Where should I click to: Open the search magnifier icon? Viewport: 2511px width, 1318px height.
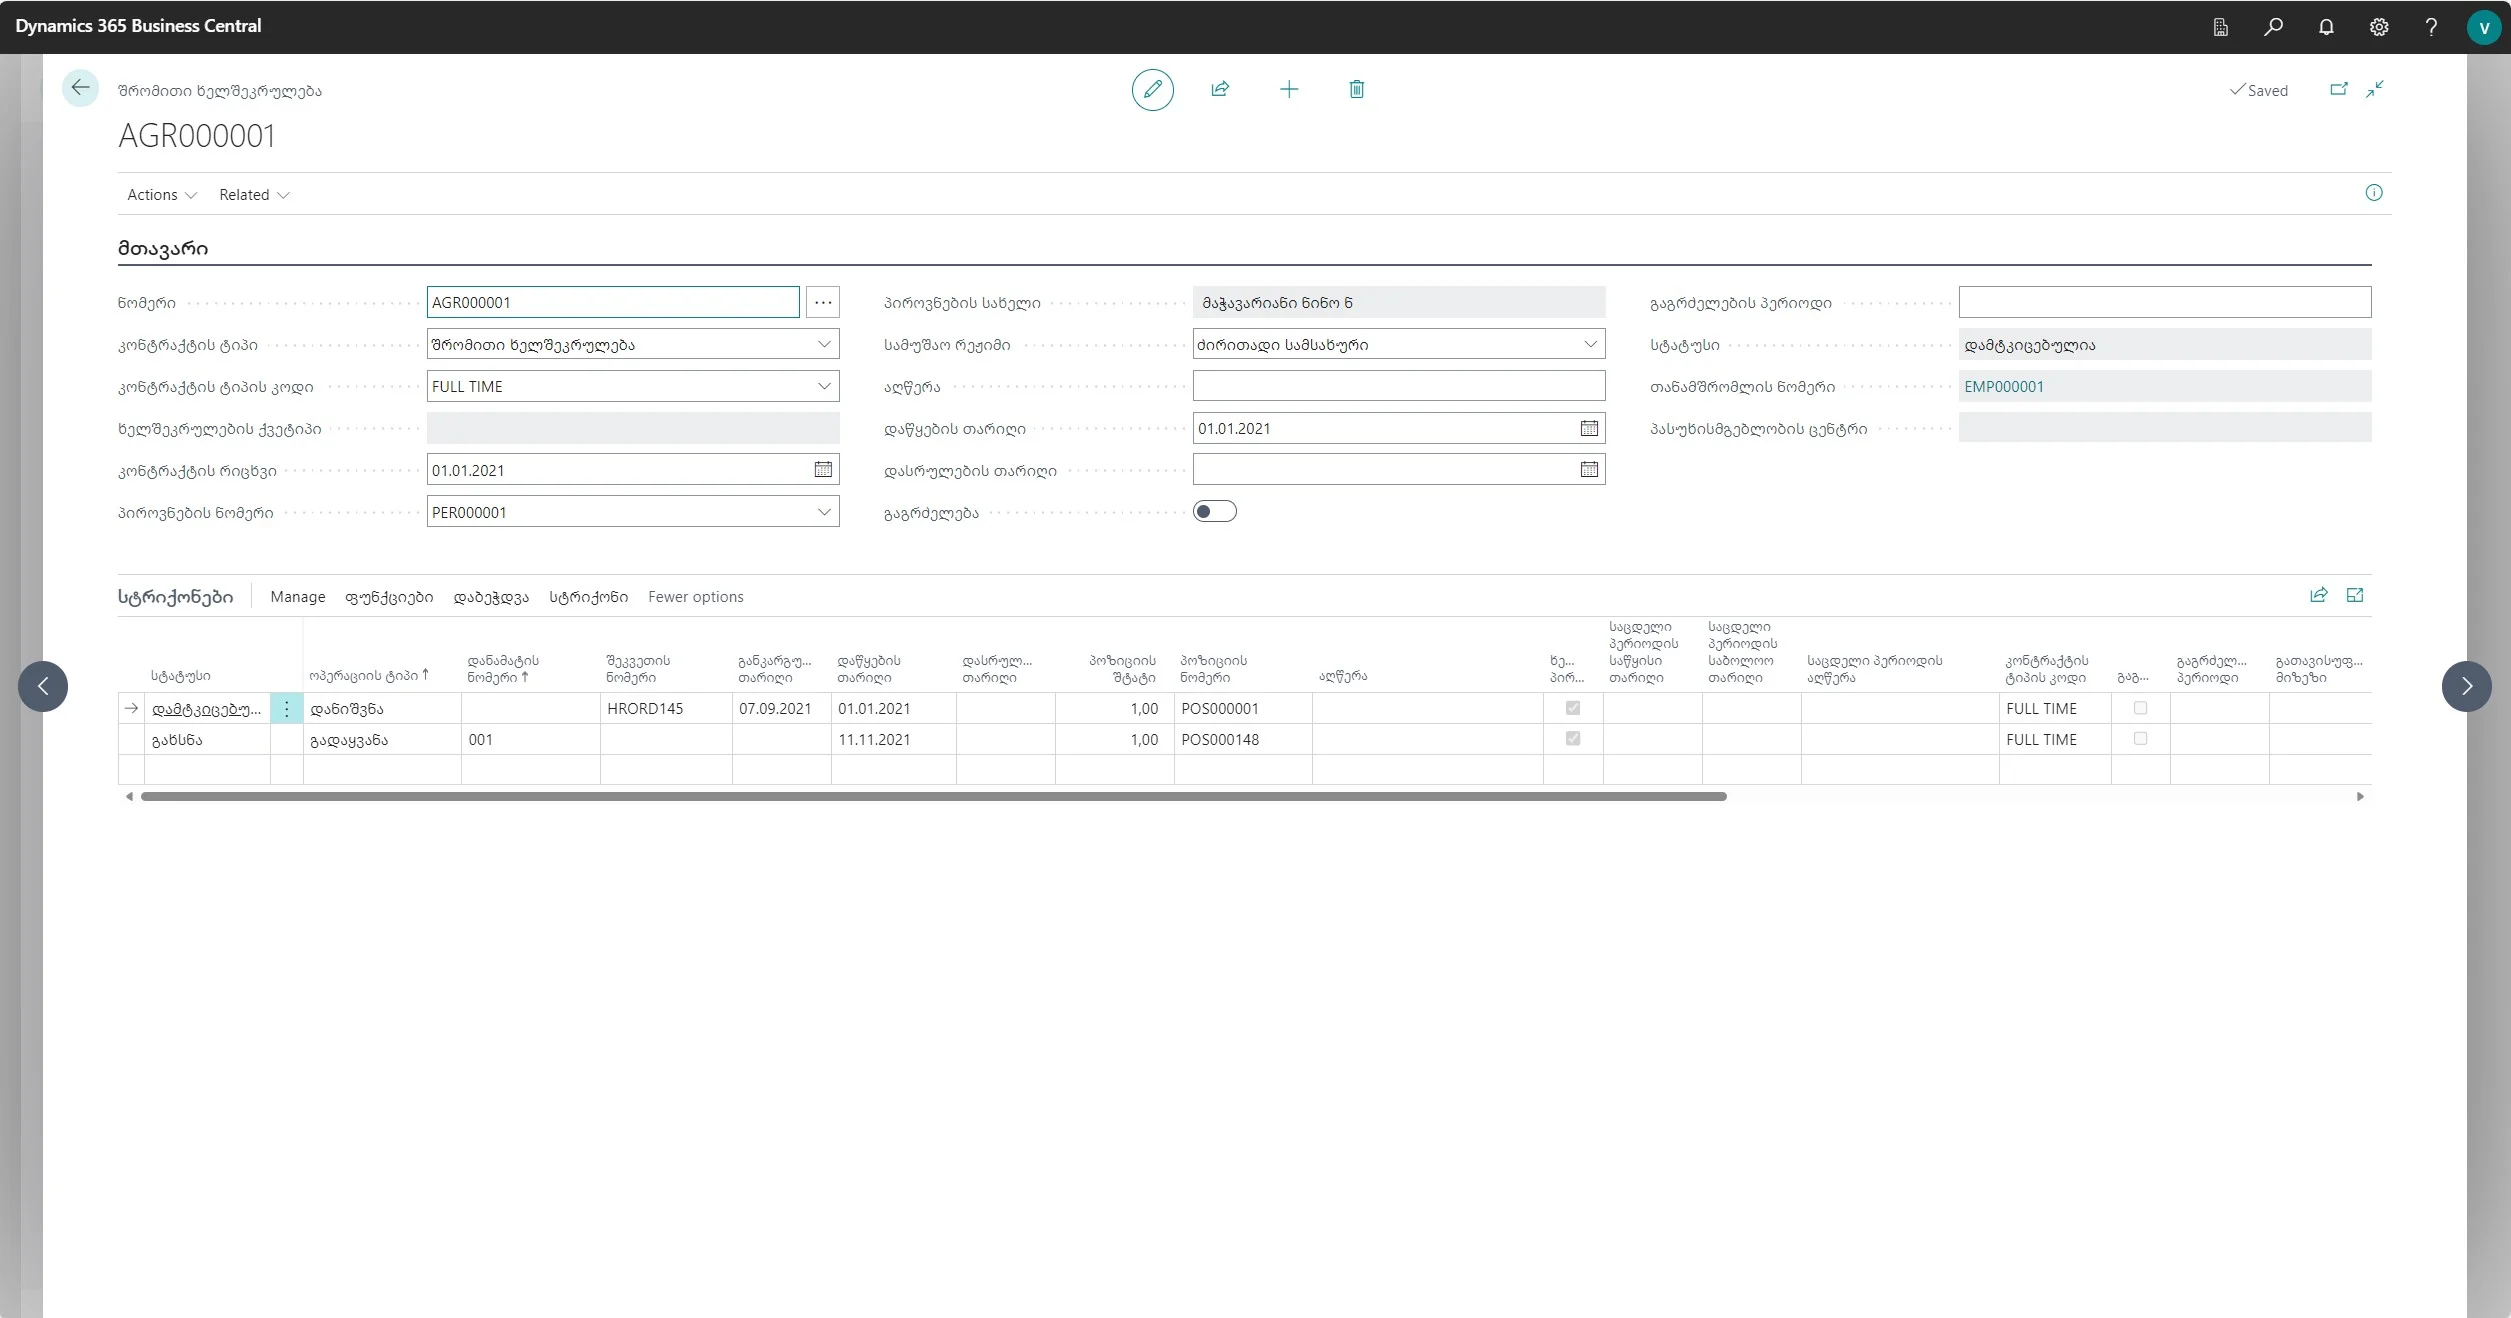click(x=2273, y=27)
